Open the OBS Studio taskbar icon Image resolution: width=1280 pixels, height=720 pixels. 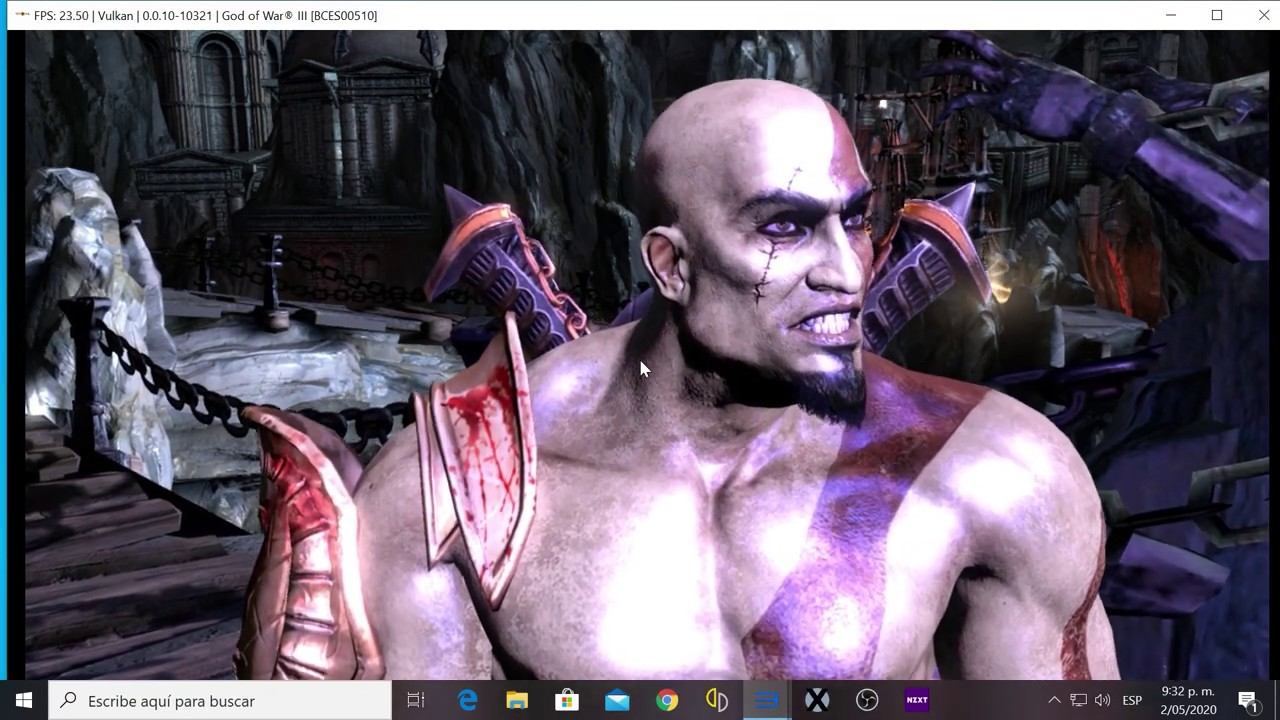pyautogui.click(x=867, y=700)
